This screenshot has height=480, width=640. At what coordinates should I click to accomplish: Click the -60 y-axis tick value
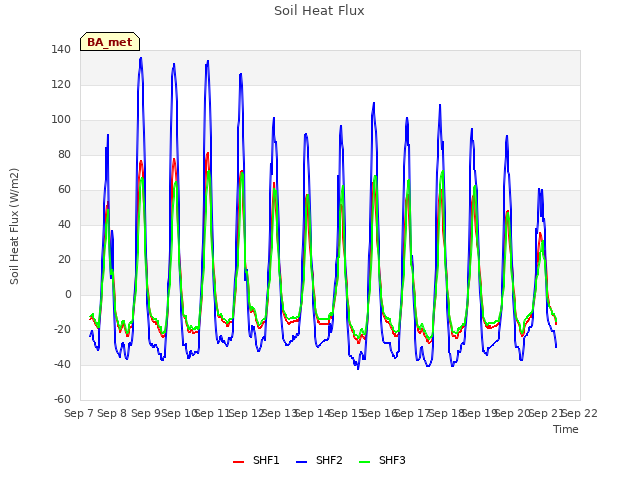point(62,400)
